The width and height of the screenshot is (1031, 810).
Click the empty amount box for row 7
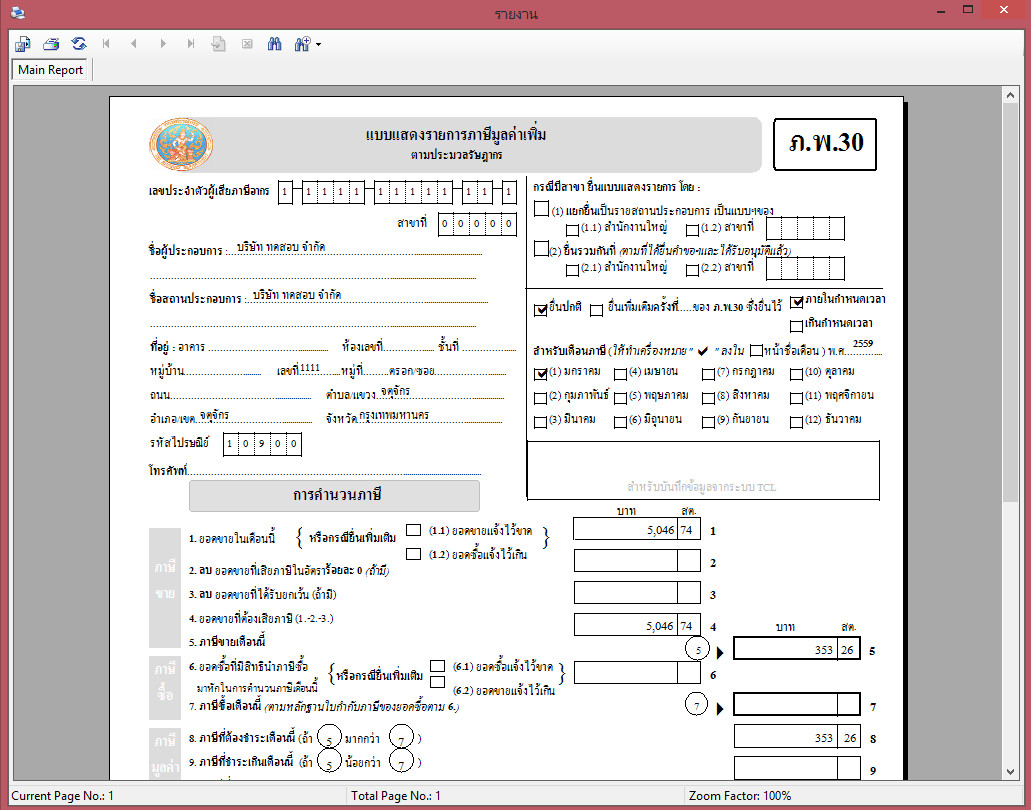pyautogui.click(x=796, y=704)
